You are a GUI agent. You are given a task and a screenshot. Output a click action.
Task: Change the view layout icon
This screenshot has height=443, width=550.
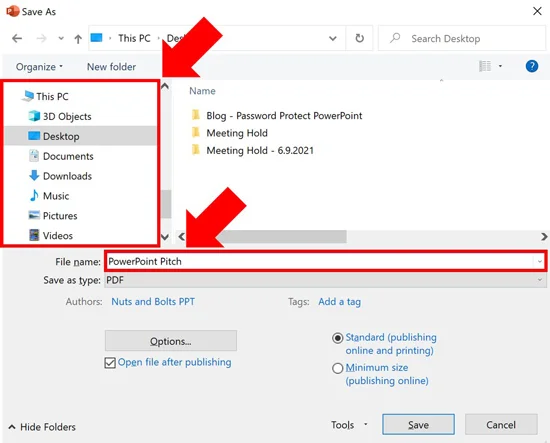[x=485, y=66]
